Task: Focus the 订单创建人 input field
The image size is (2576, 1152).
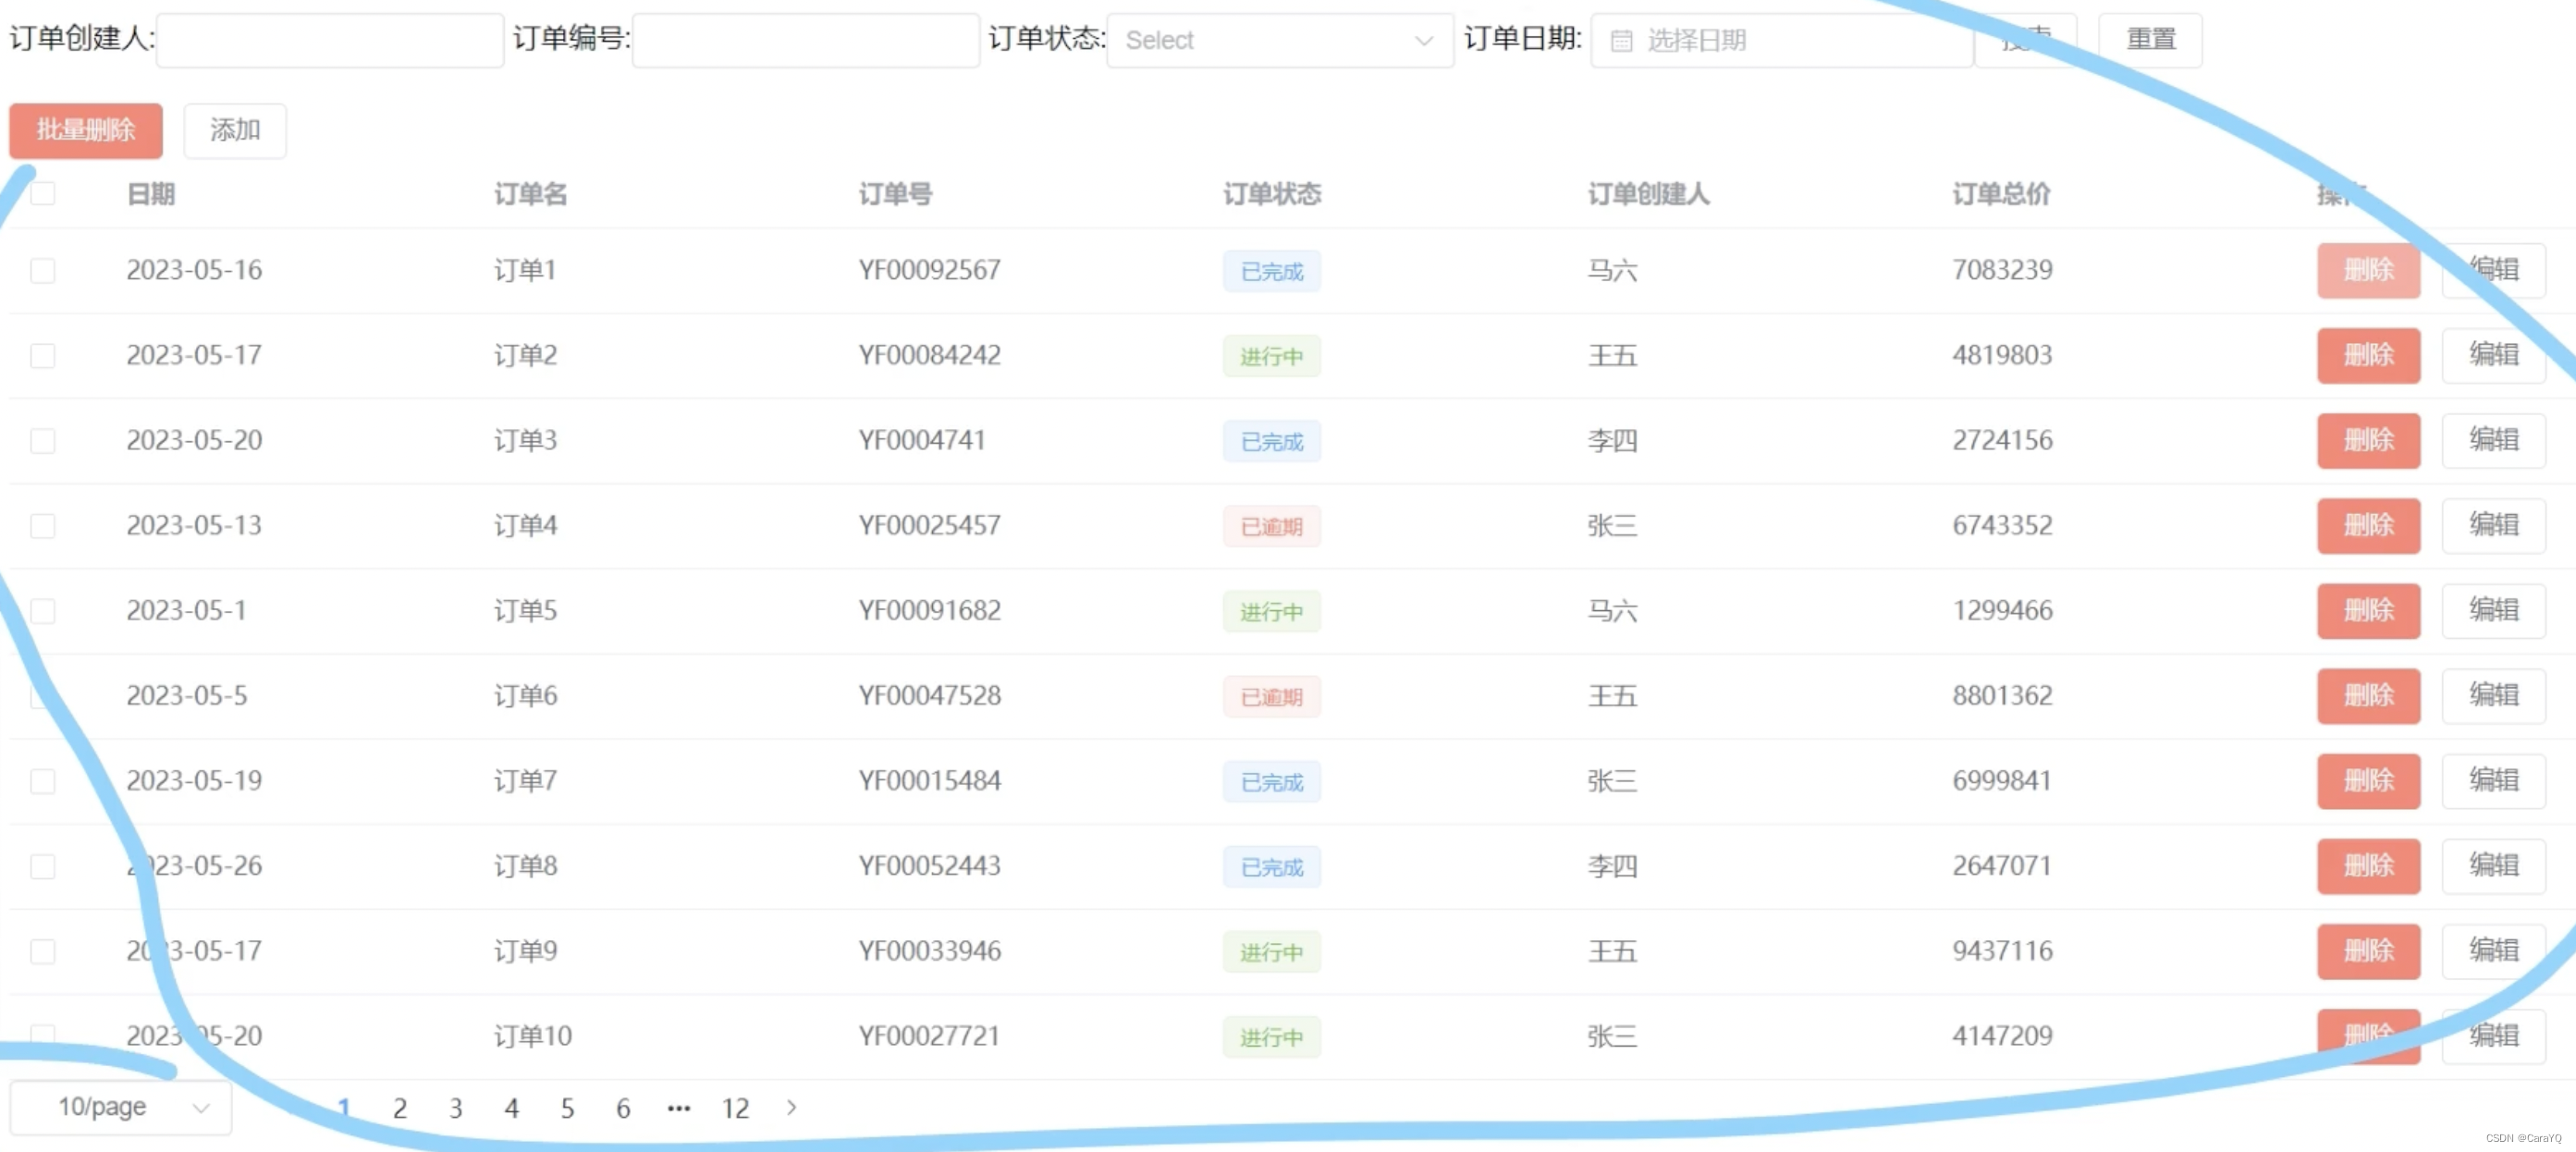Action: coord(330,40)
